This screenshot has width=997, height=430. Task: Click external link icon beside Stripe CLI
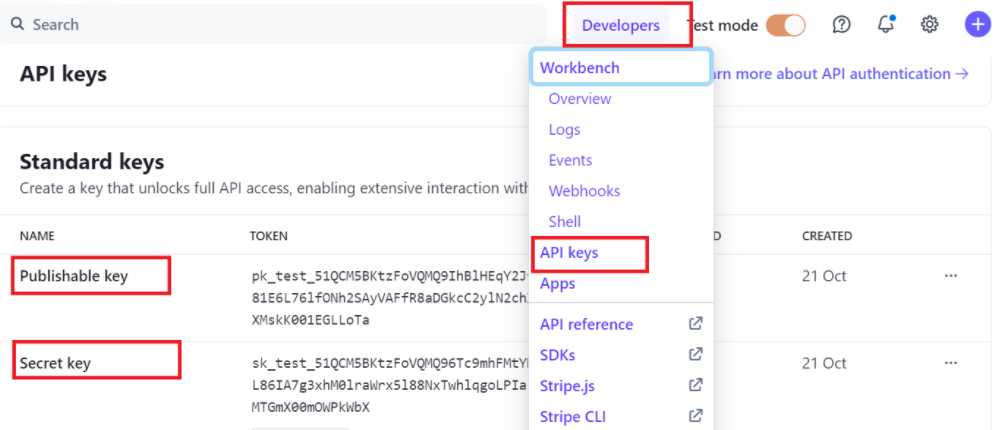point(696,416)
